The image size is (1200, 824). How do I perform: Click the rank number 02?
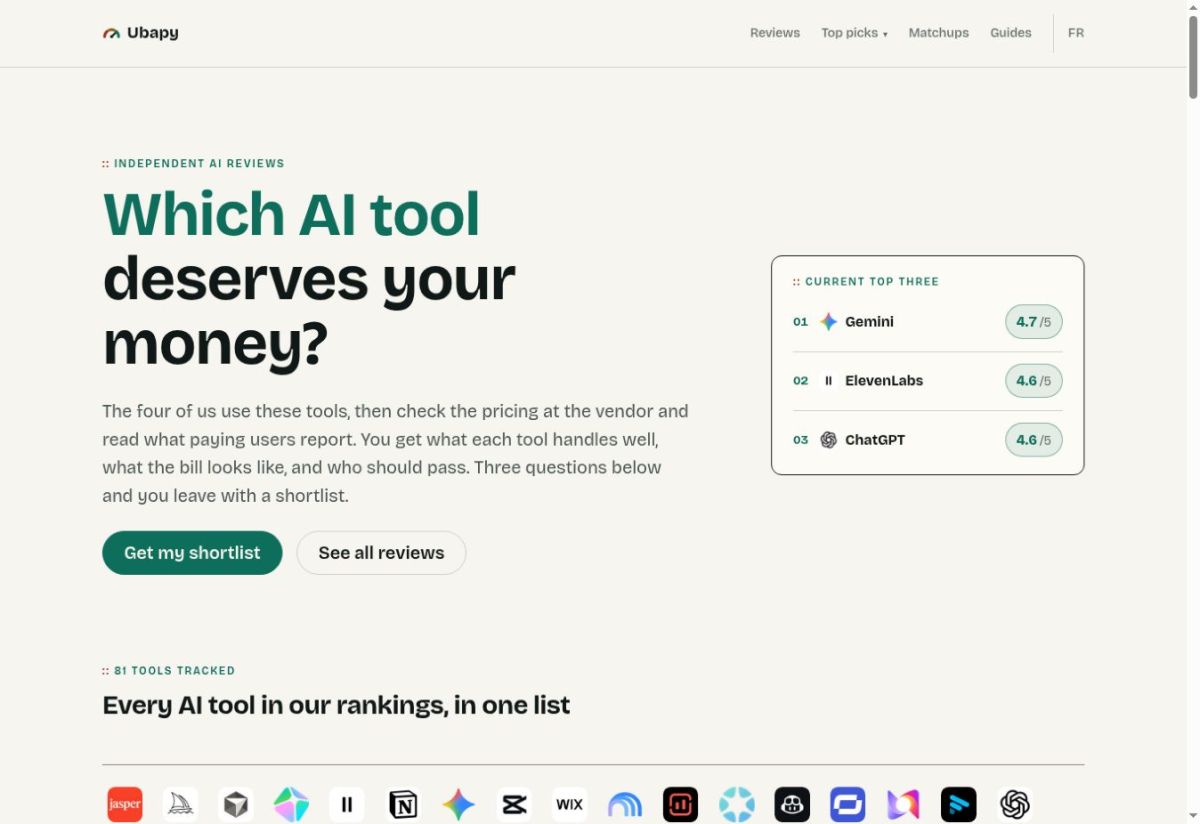[x=800, y=381]
